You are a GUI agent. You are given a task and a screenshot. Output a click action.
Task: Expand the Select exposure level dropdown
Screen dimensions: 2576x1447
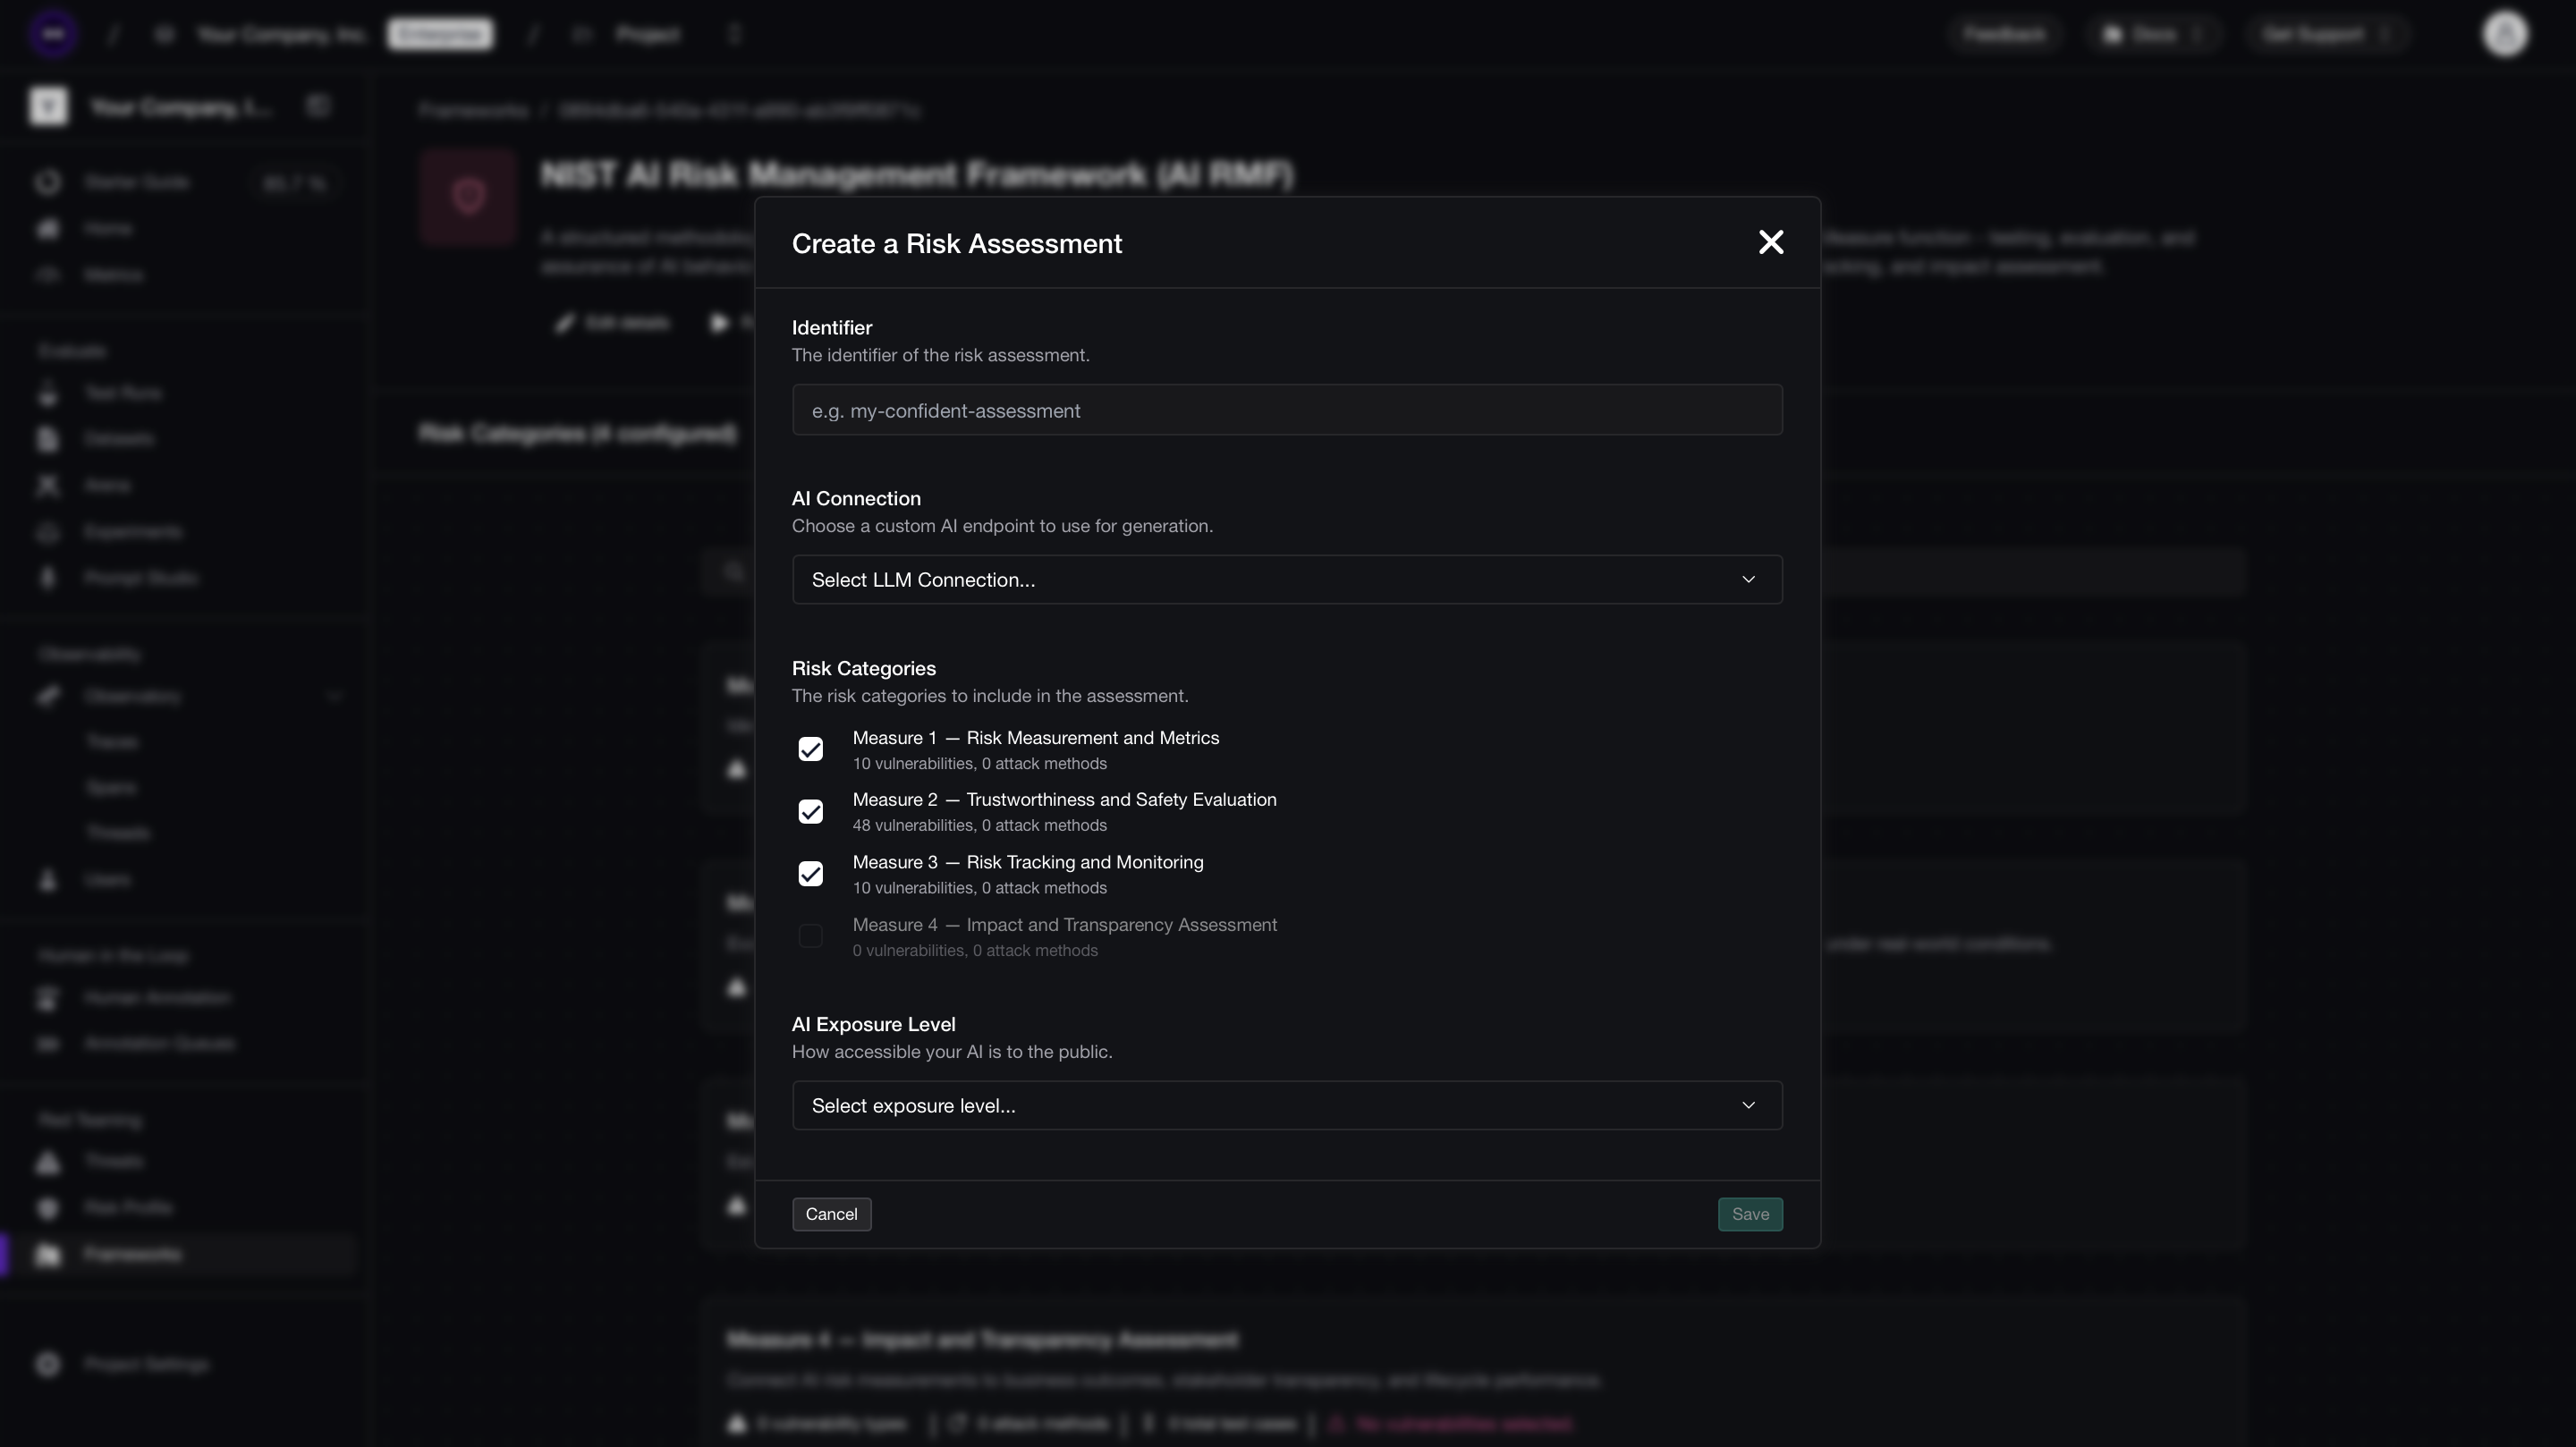click(1287, 1105)
